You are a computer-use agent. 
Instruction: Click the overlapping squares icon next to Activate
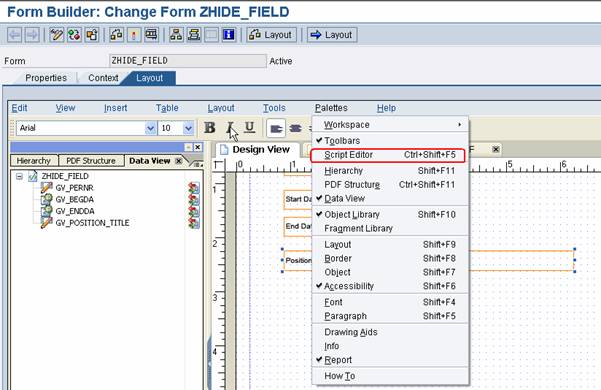(92, 35)
